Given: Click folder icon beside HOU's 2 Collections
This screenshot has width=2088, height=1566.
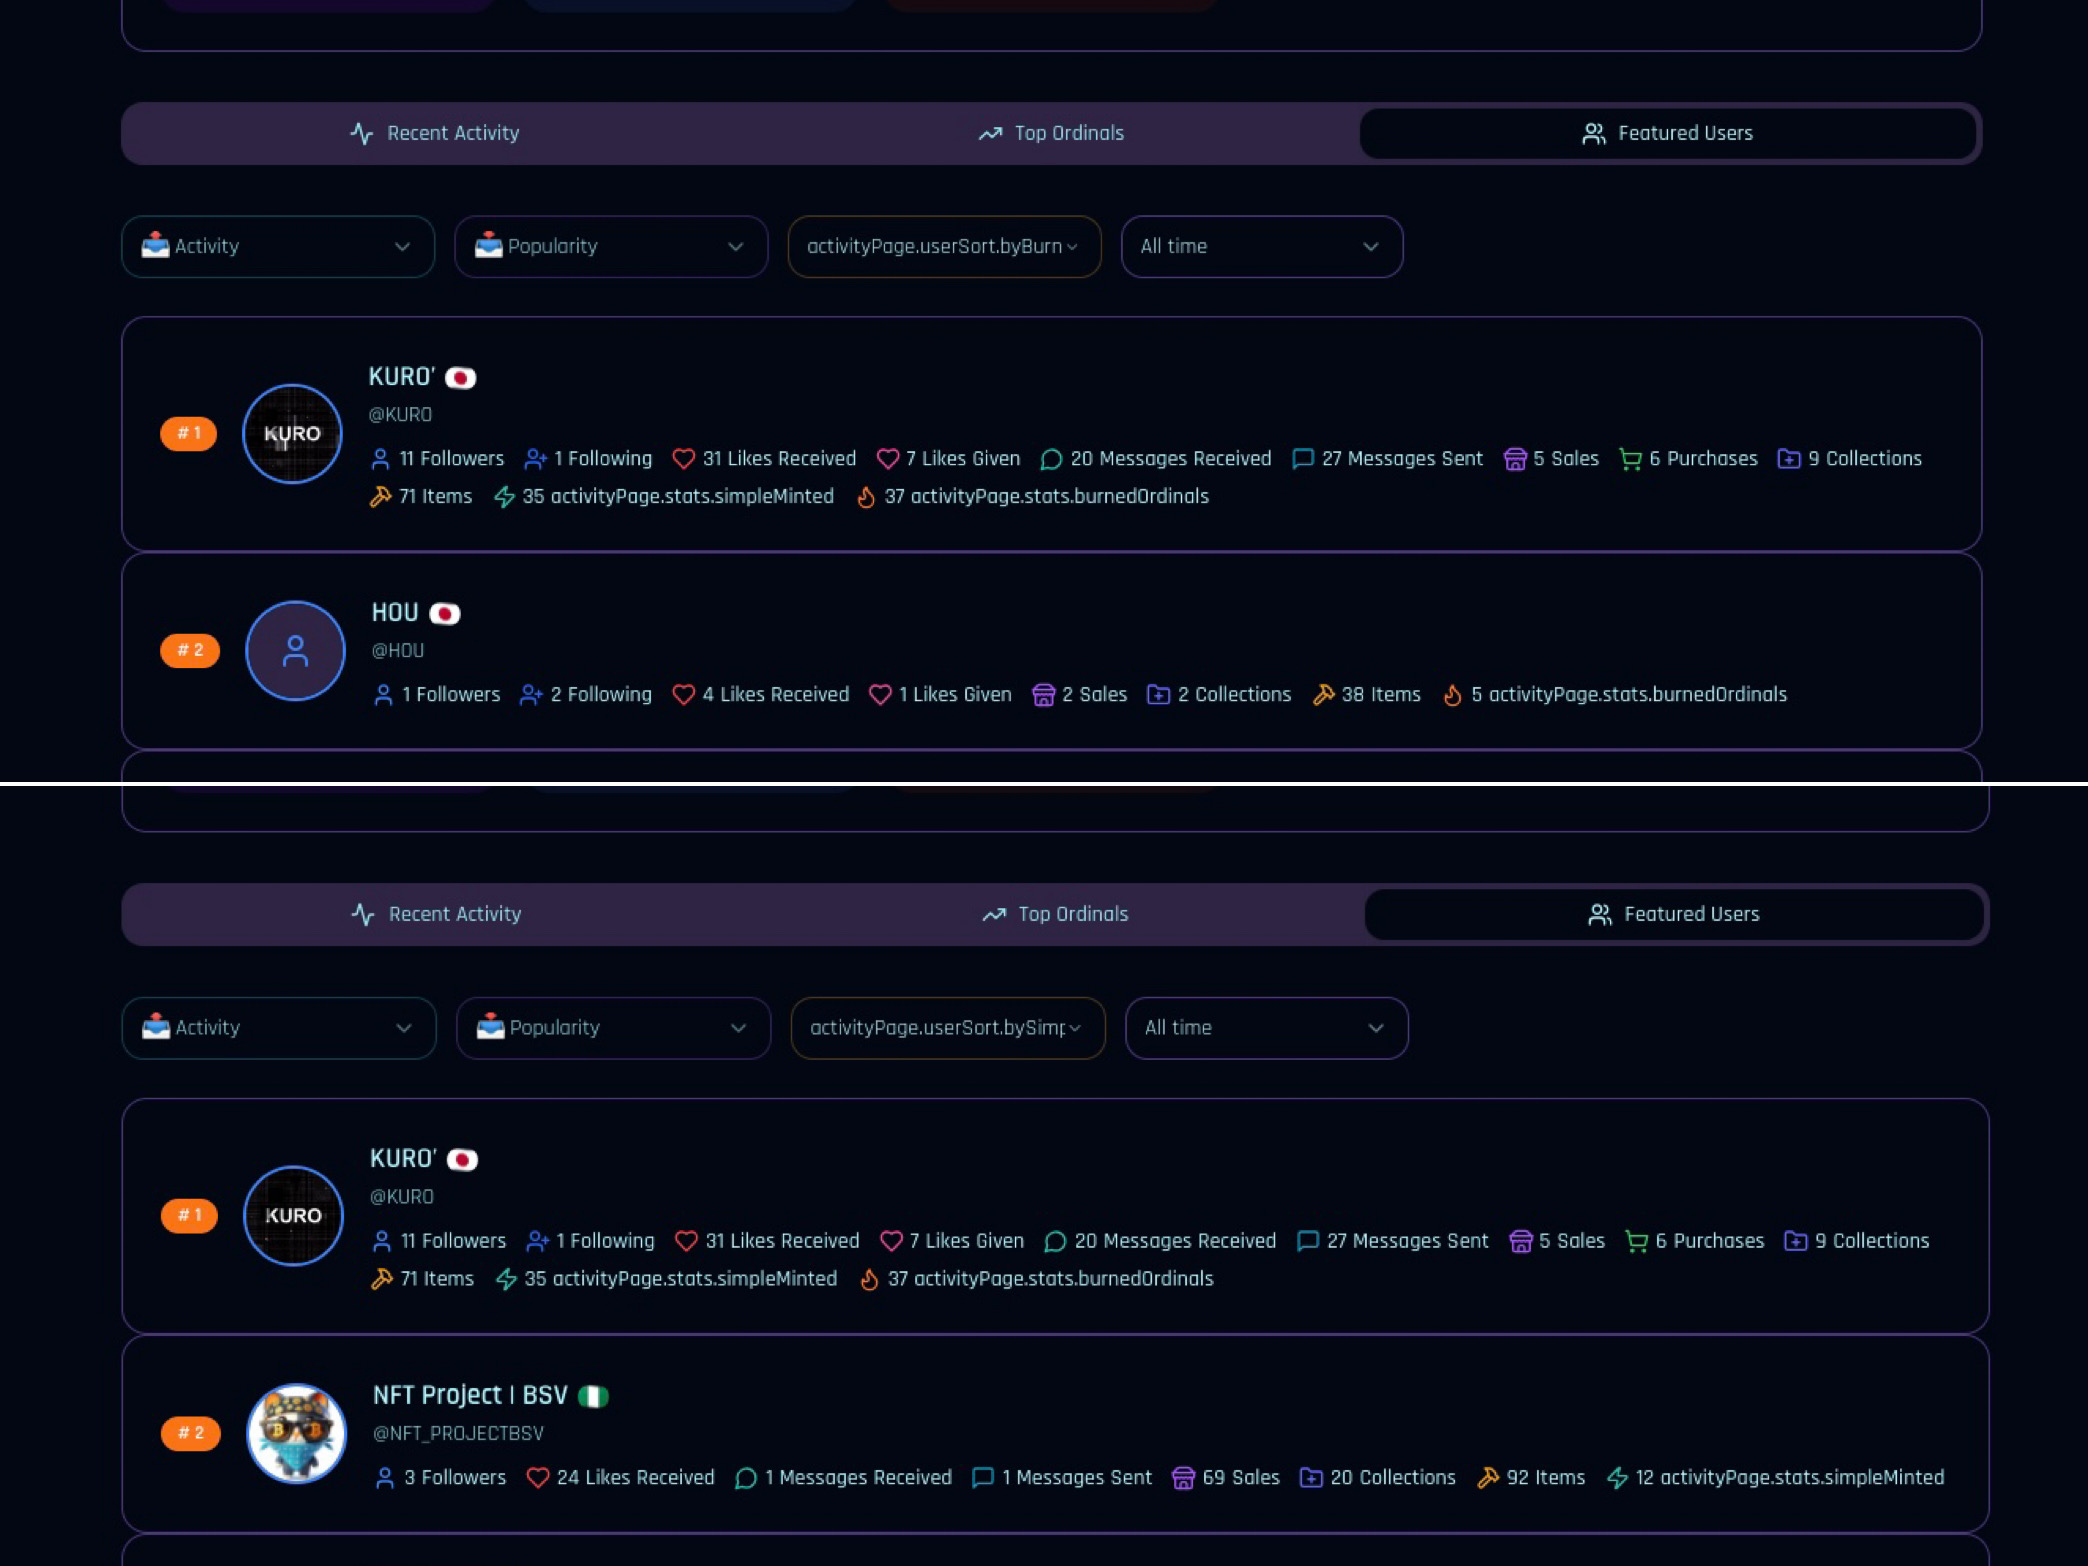Looking at the screenshot, I should pyautogui.click(x=1158, y=694).
